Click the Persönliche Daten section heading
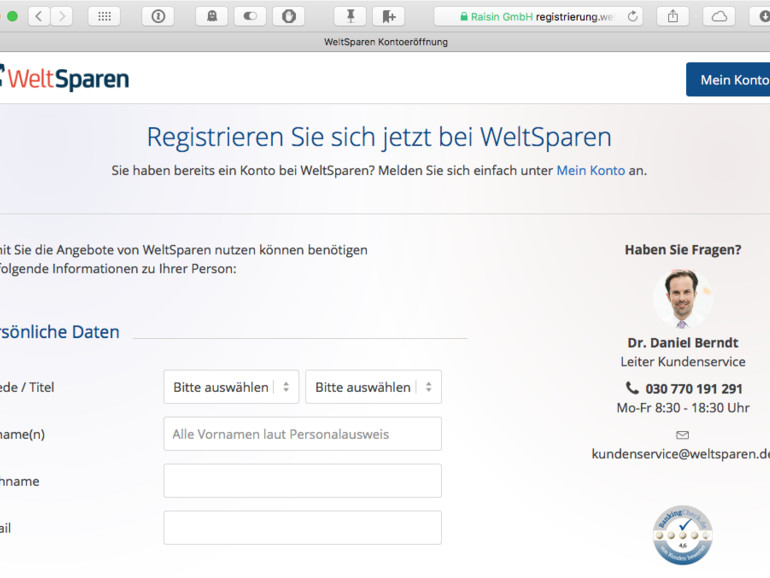770x578 pixels. (x=59, y=332)
